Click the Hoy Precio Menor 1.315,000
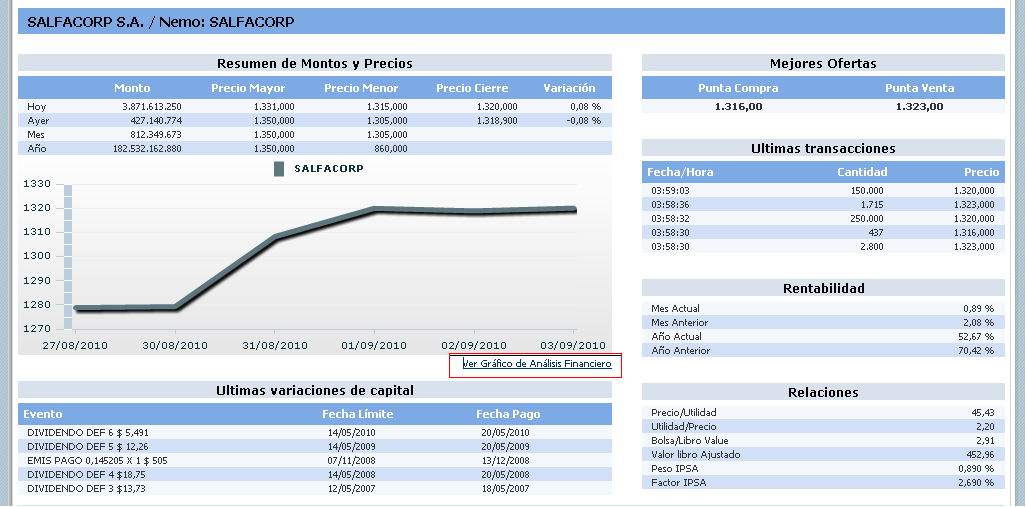This screenshot has width=1027, height=507. (x=386, y=106)
